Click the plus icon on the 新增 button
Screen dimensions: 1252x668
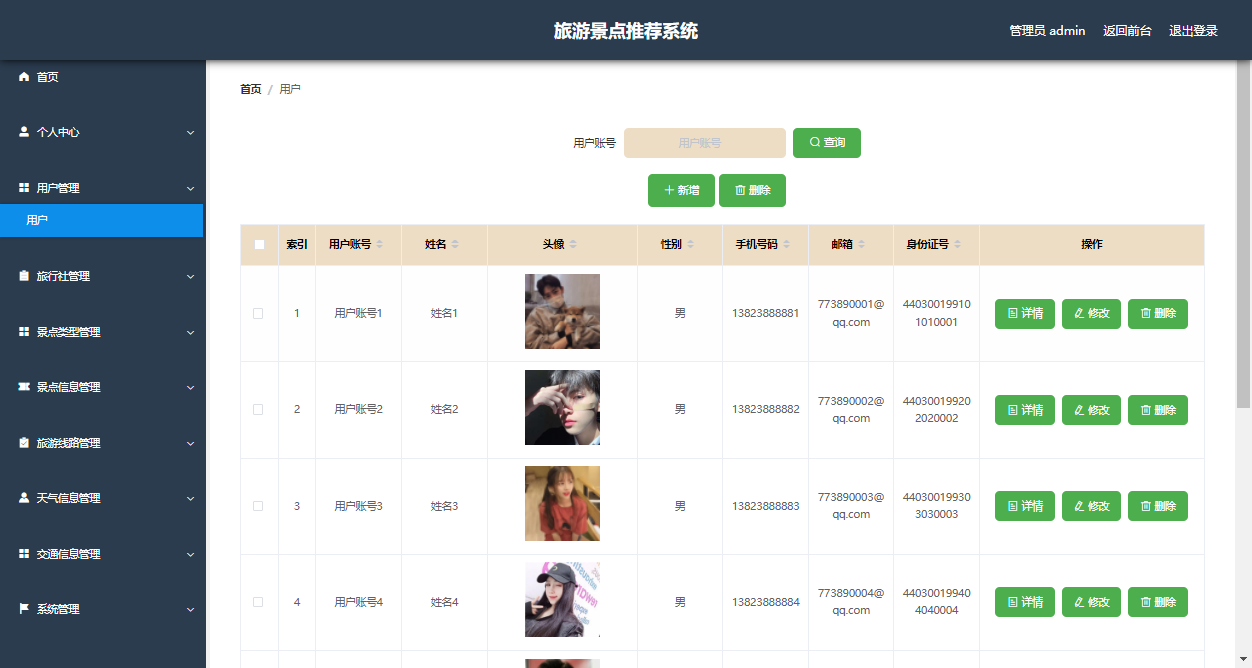pyautogui.click(x=667, y=190)
